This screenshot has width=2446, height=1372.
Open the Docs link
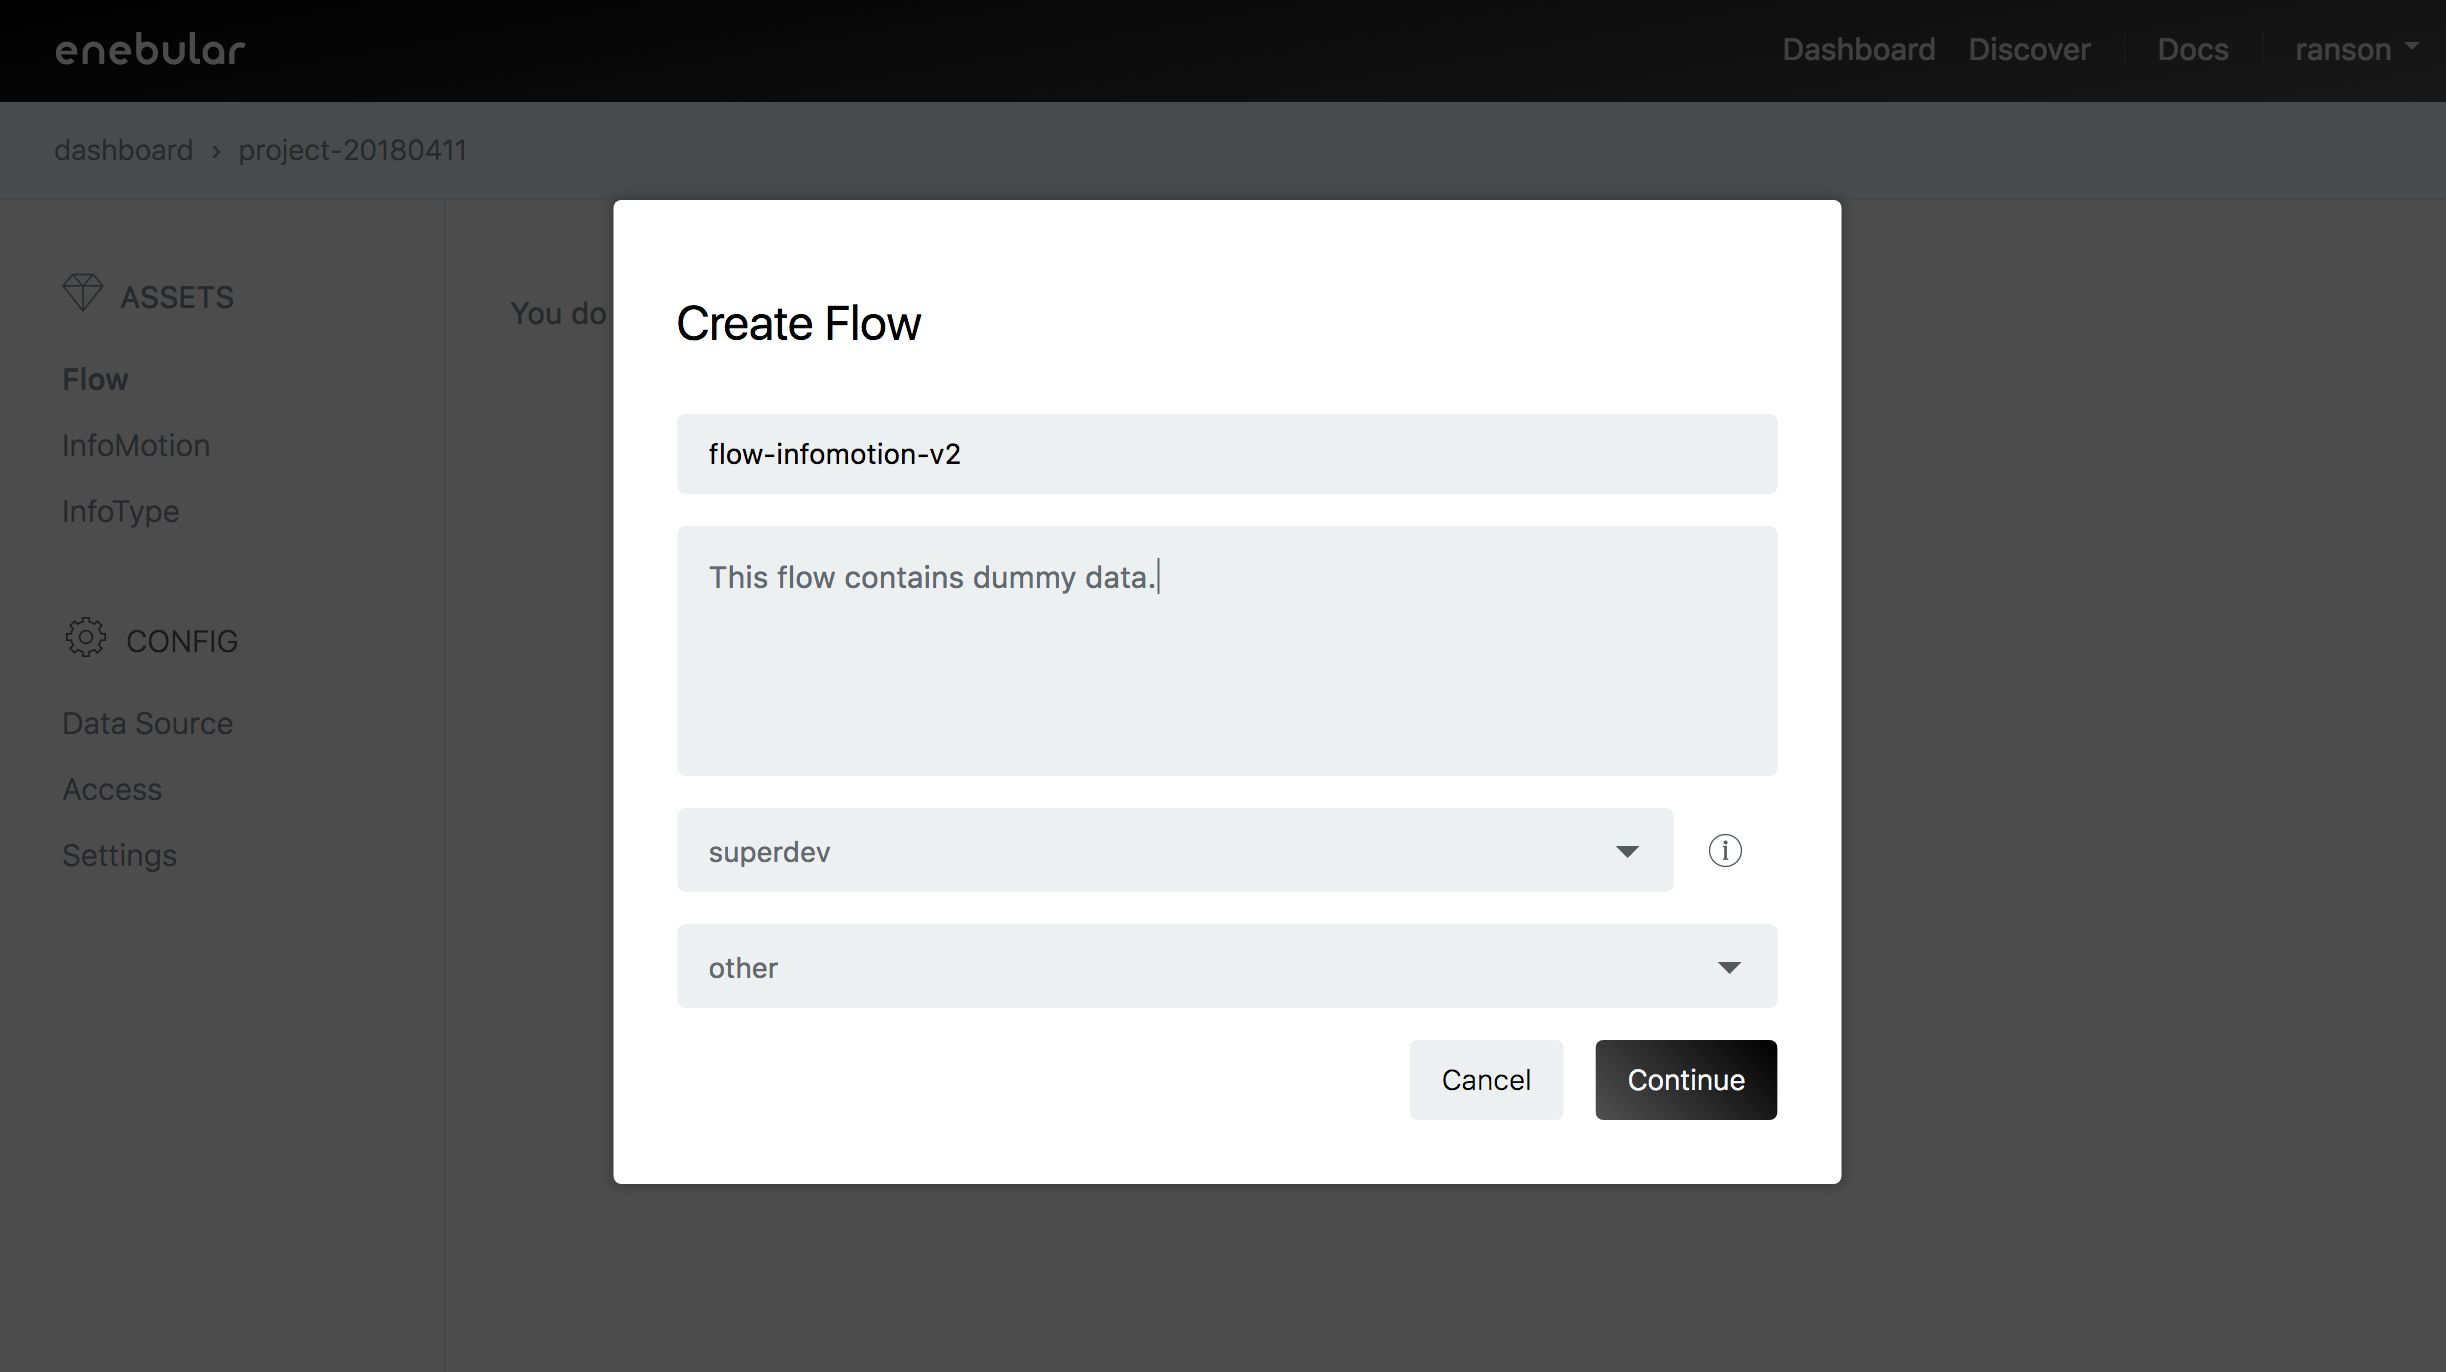tap(2192, 50)
